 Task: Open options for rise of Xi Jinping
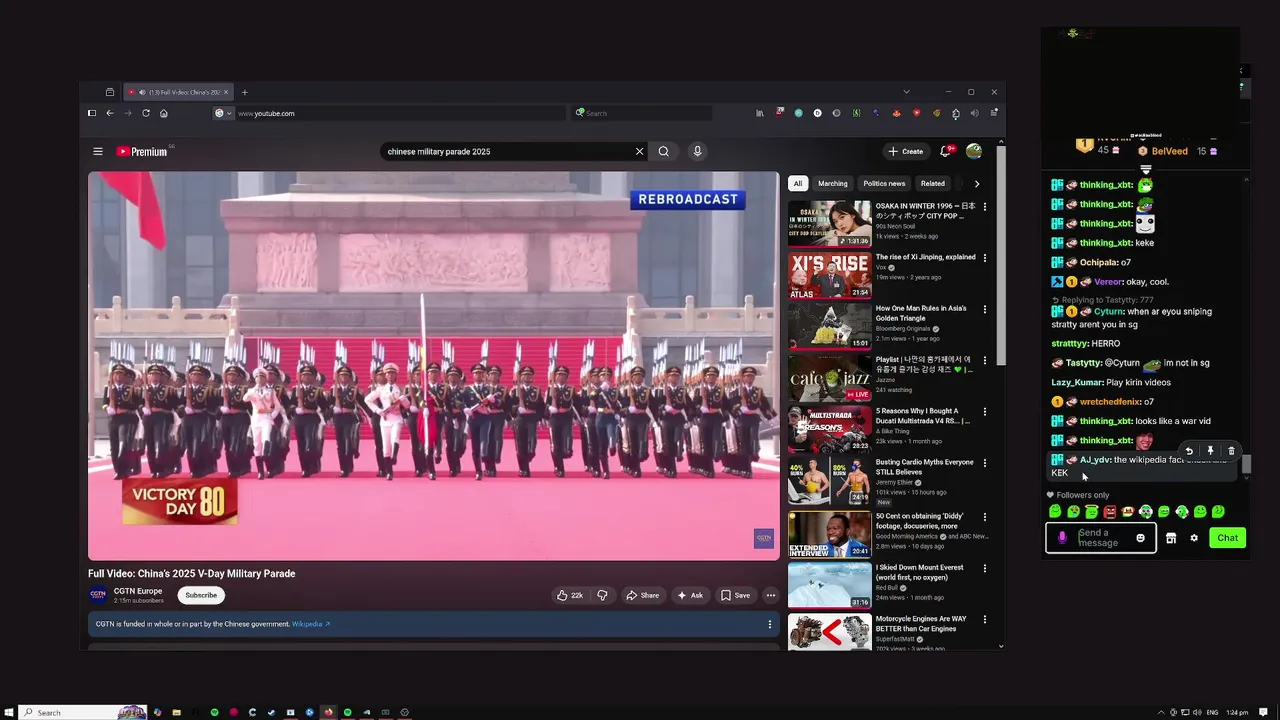point(985,258)
